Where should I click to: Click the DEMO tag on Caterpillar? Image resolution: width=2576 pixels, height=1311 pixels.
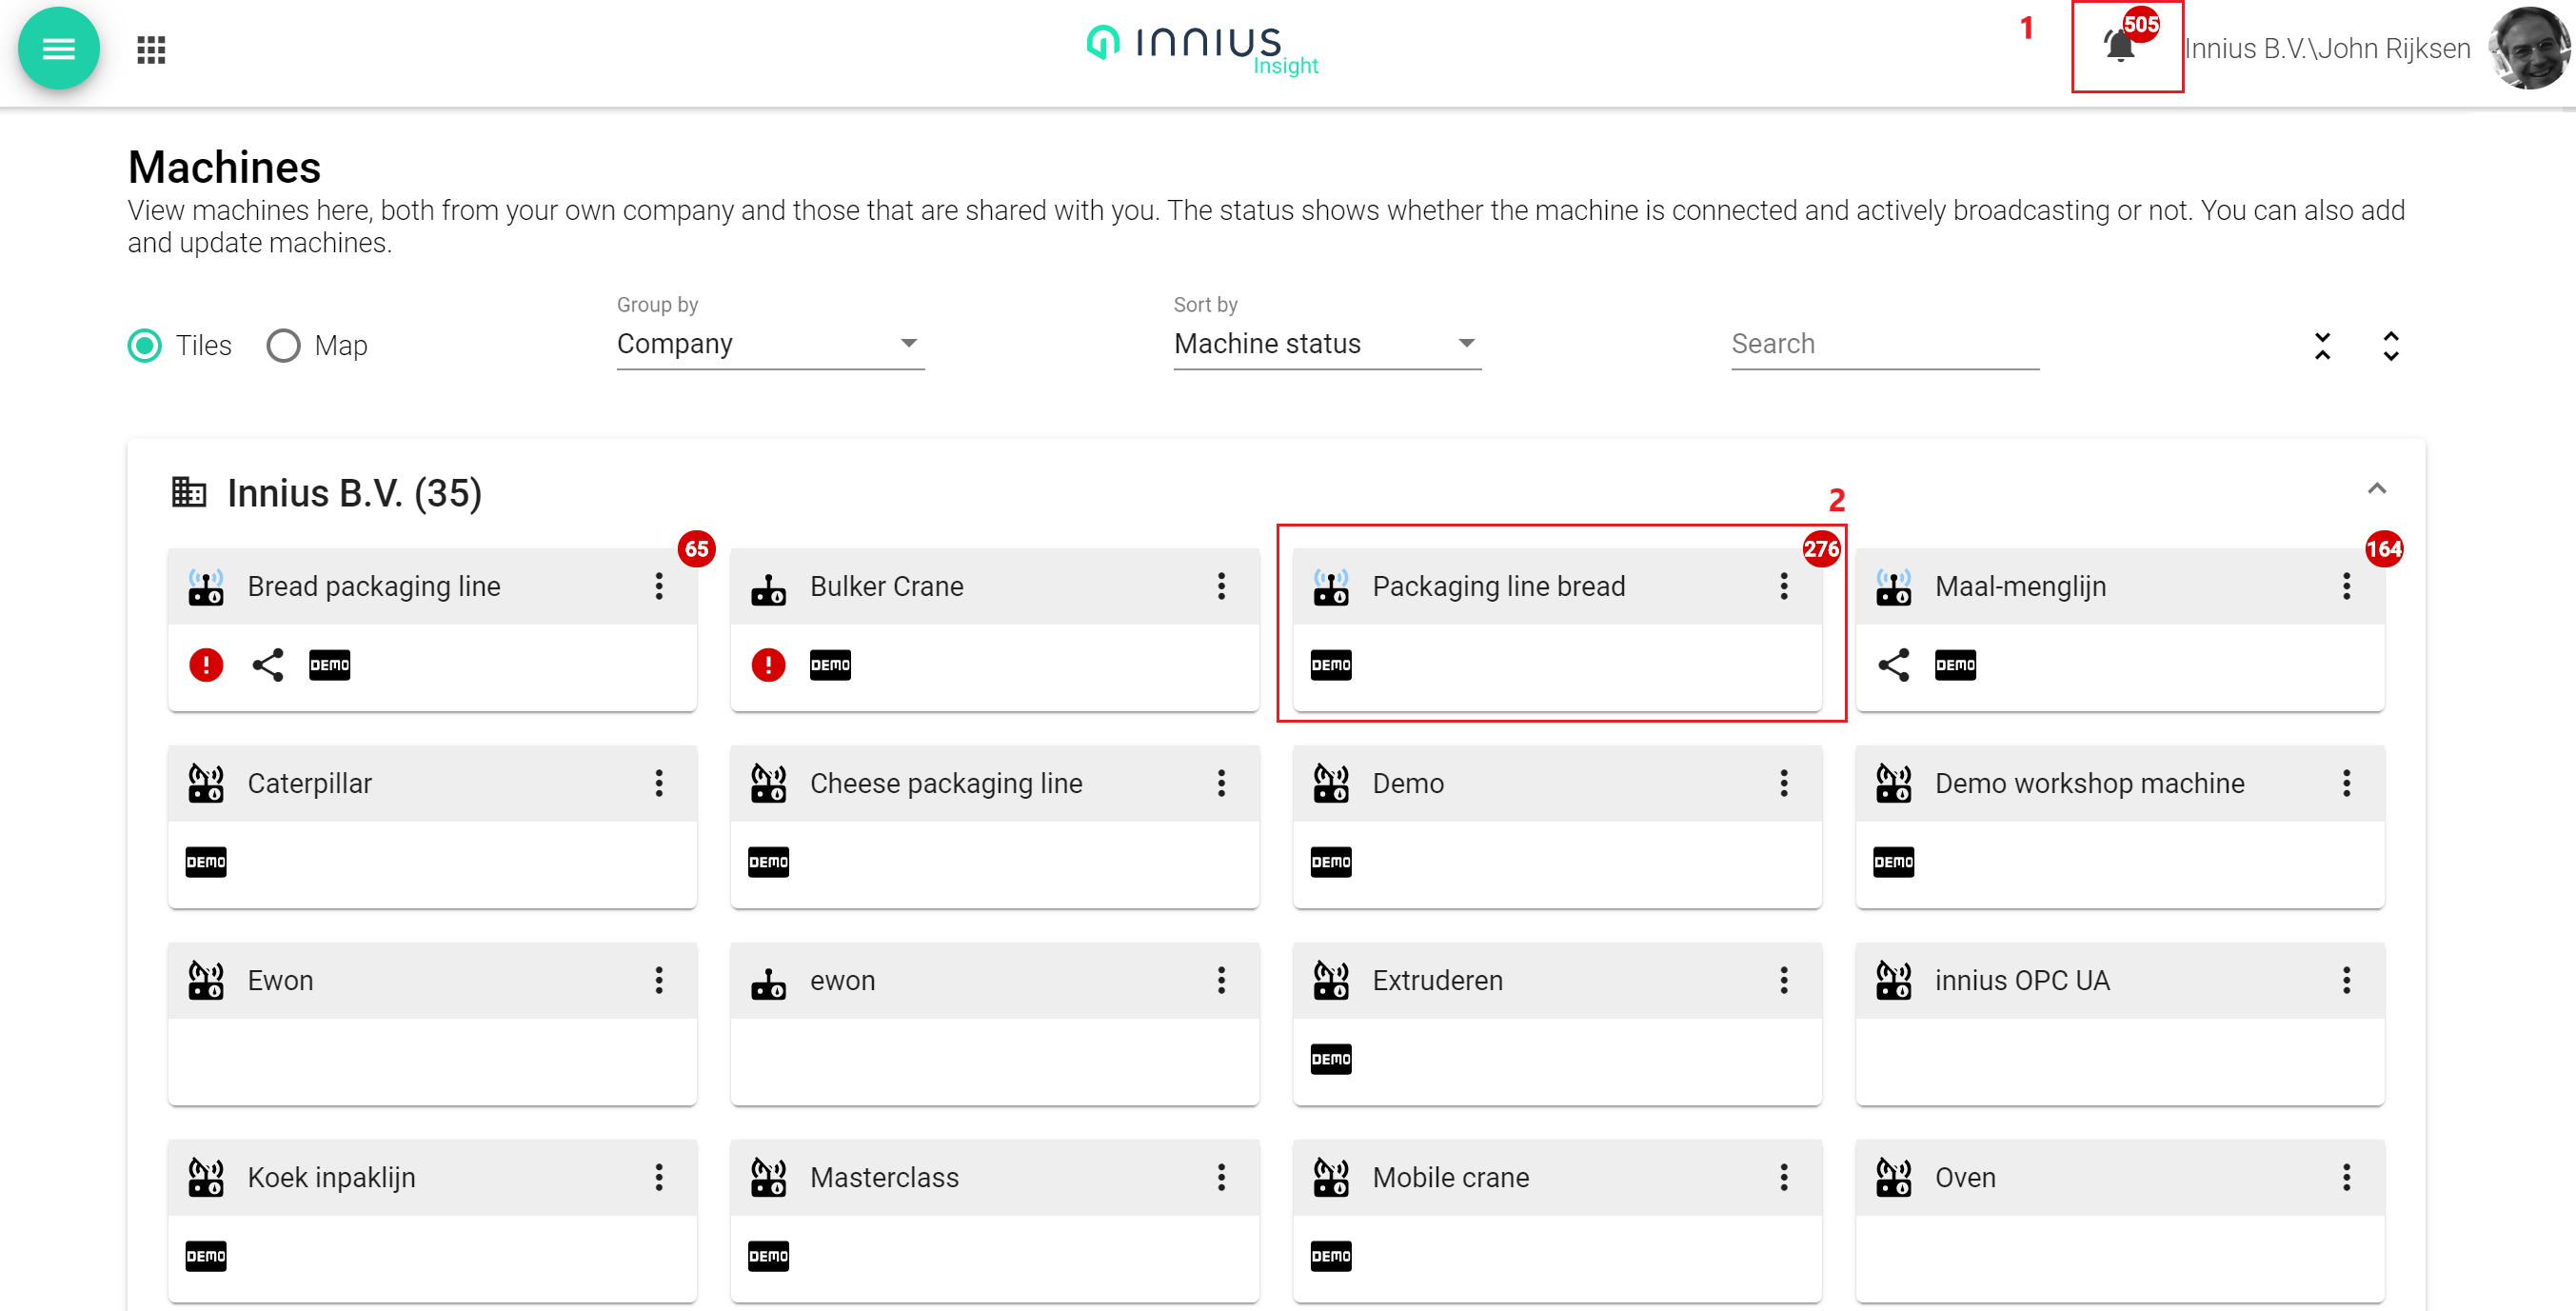206,862
